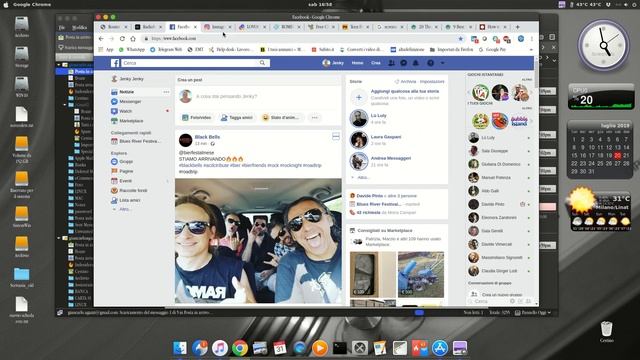This screenshot has height=360, width=640.
Task: Open the Black Bells car selfie photo
Action: pos(258,241)
